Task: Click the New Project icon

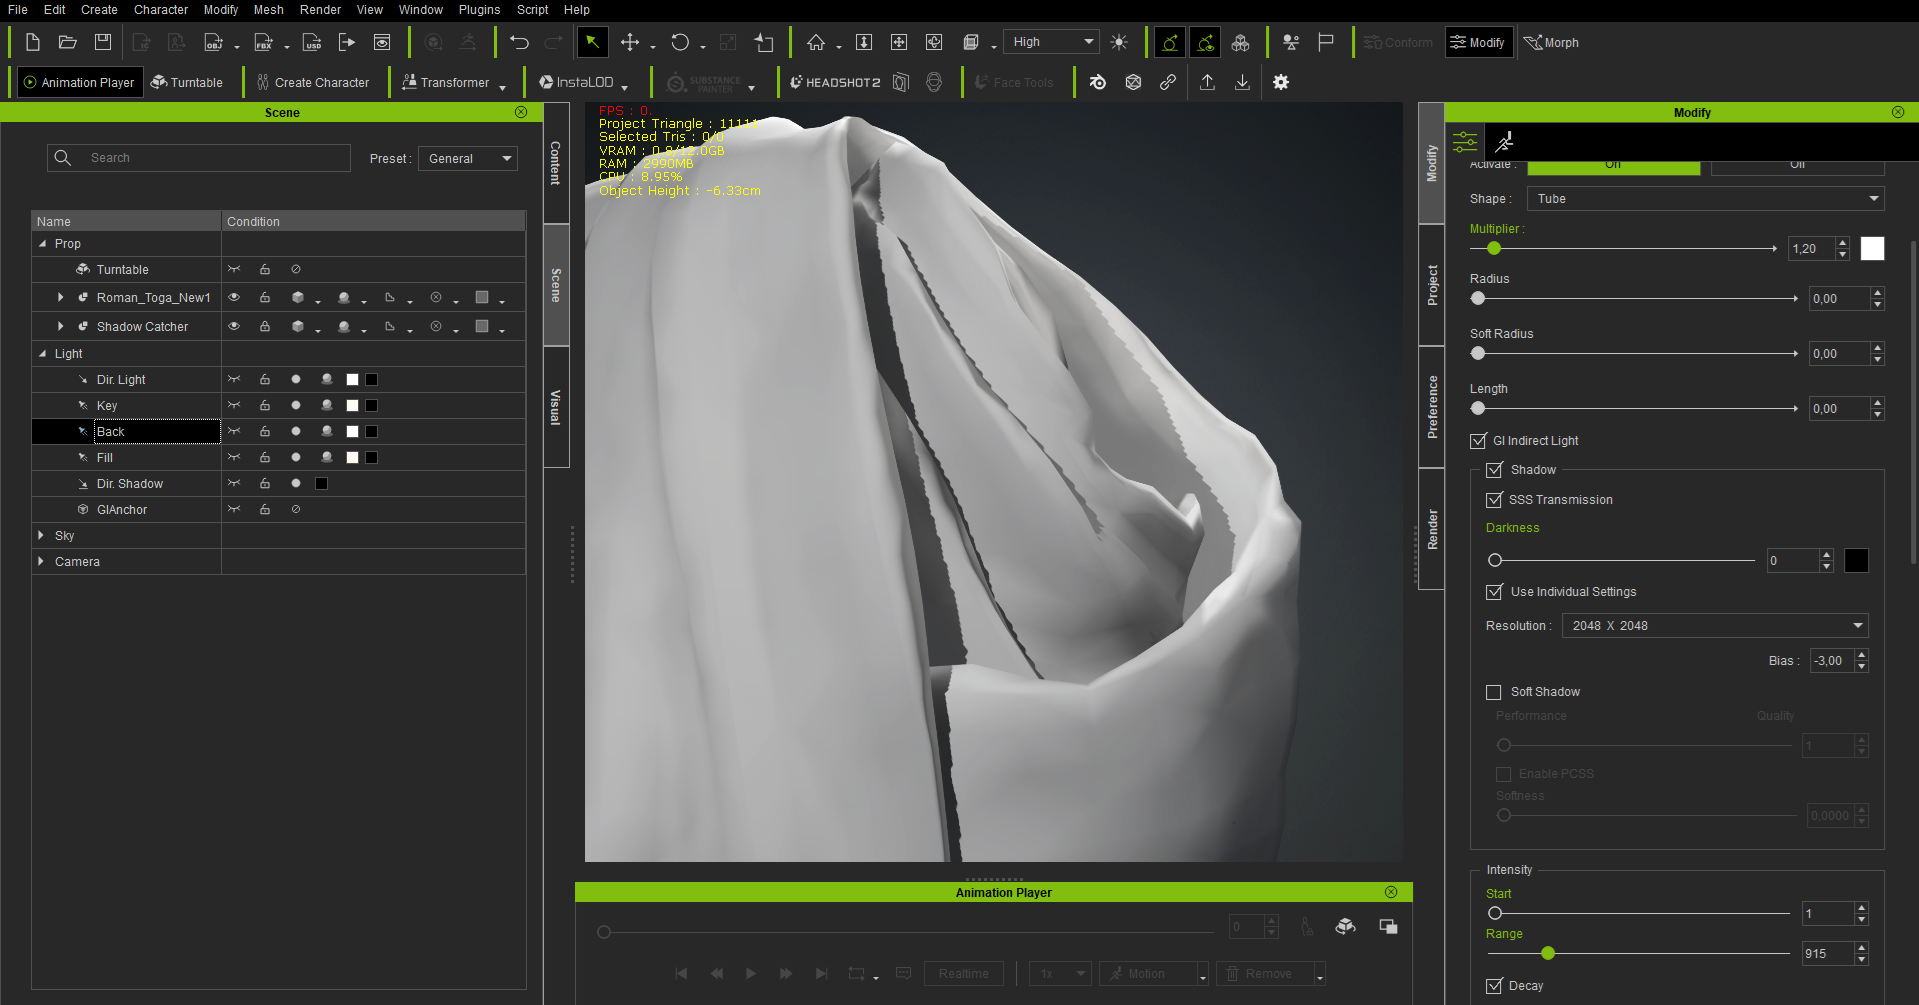Action: pyautogui.click(x=33, y=42)
